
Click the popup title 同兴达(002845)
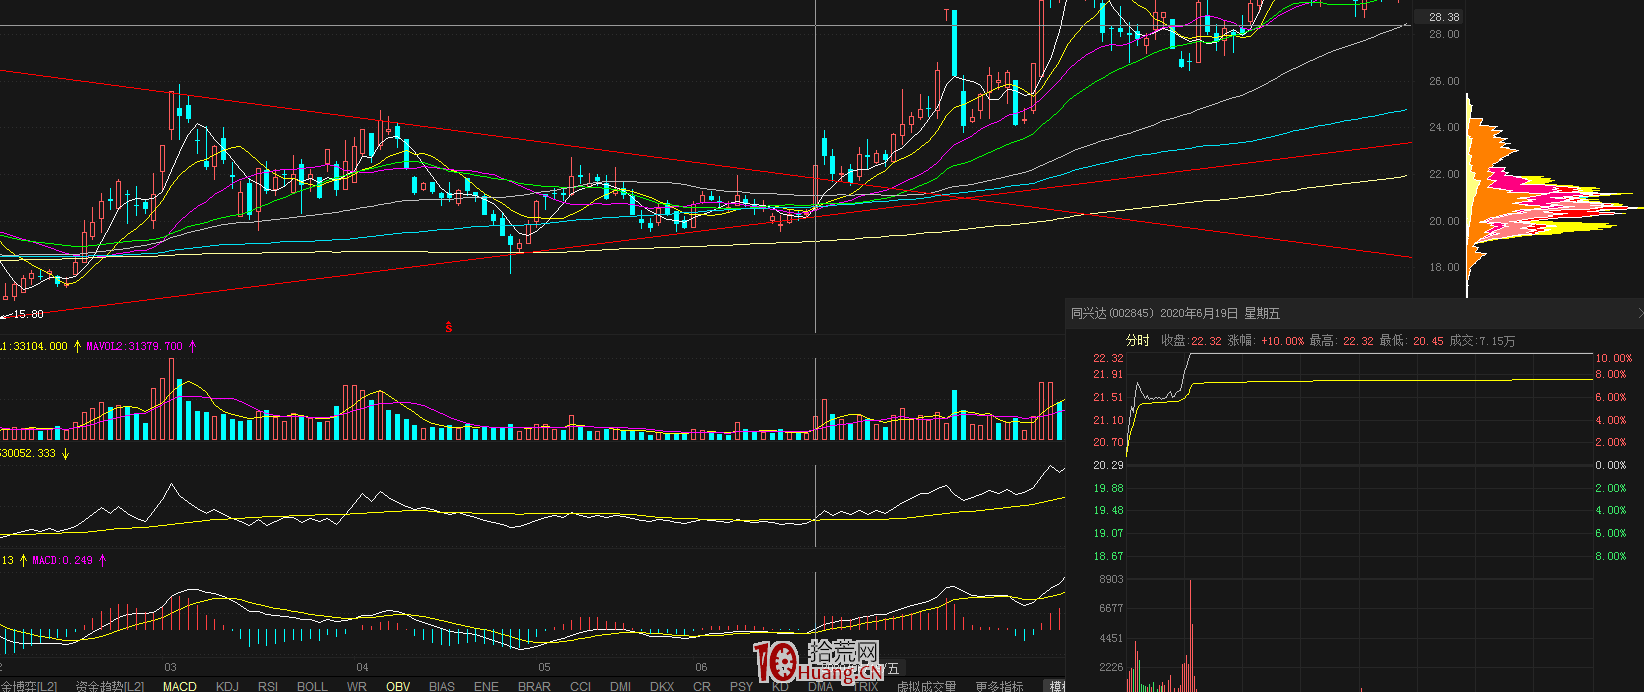[x=1112, y=313]
